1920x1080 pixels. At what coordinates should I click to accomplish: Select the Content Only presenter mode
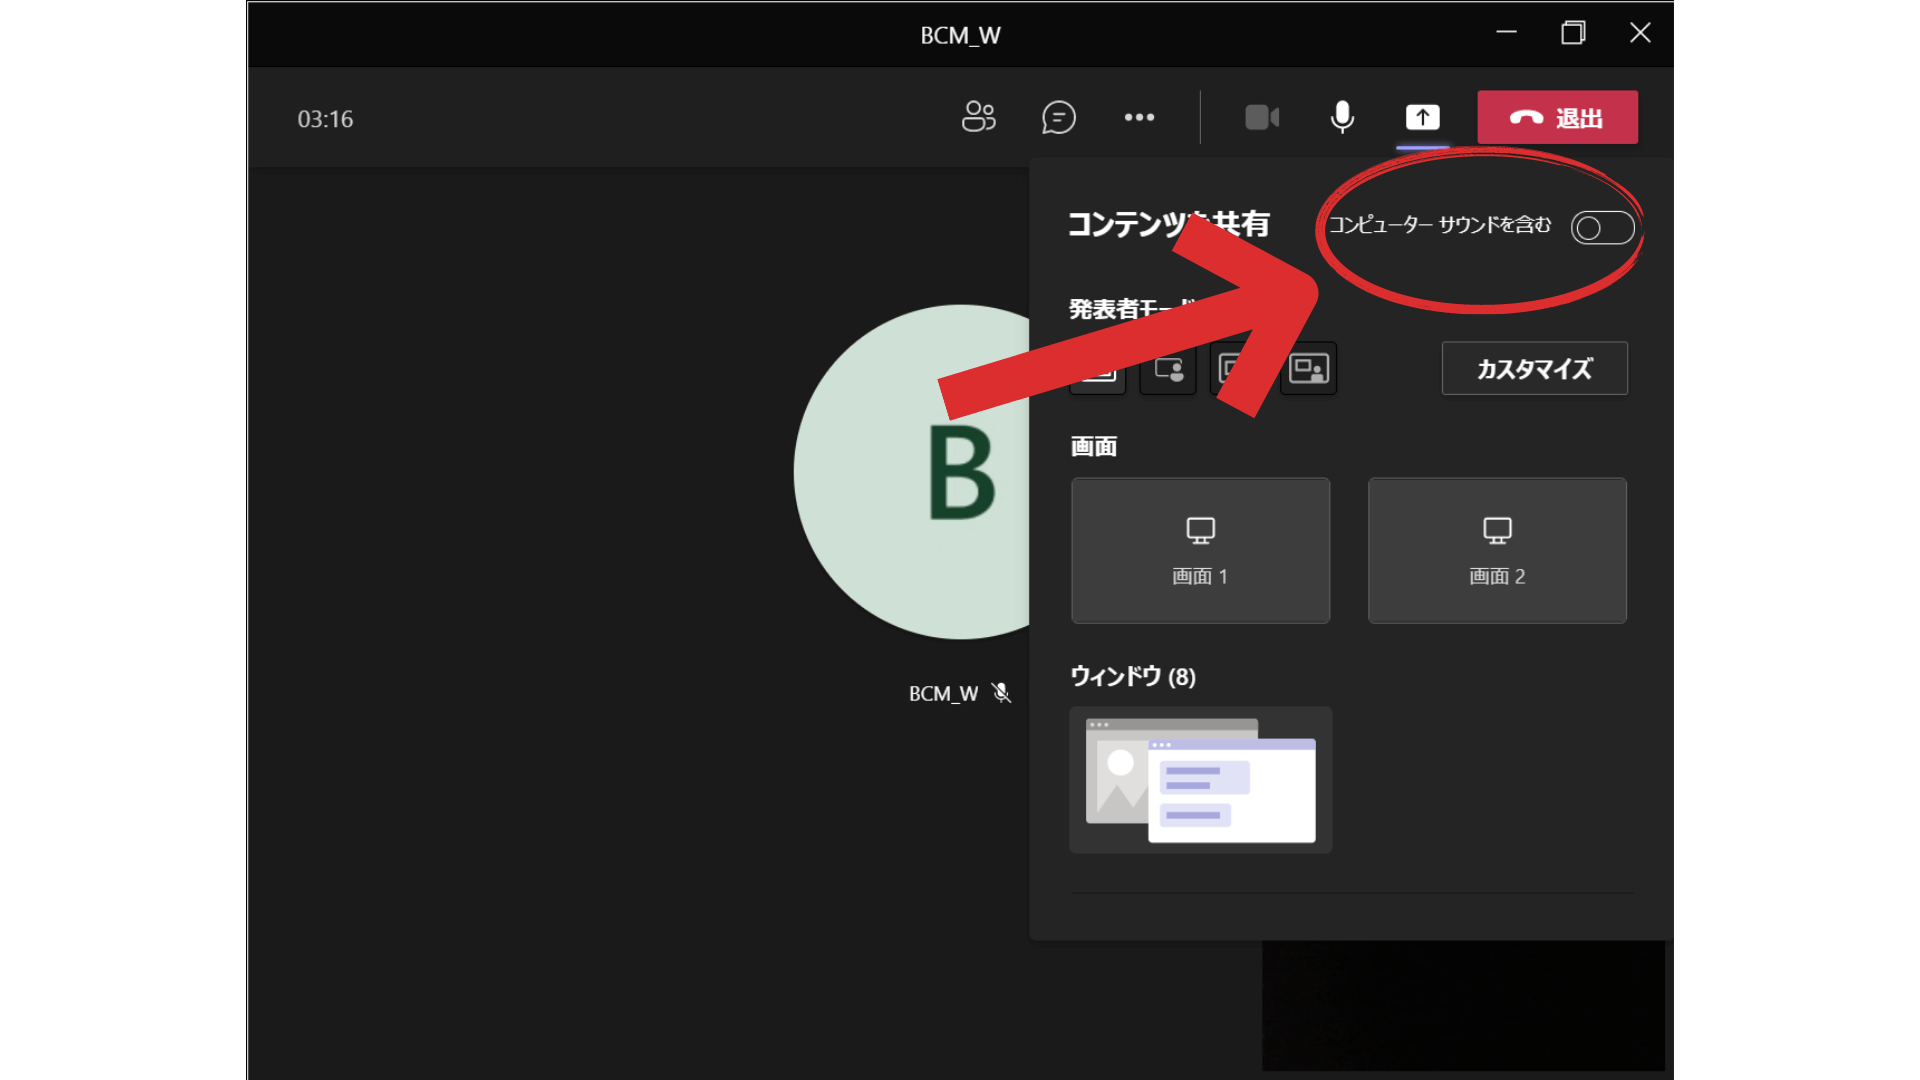click(x=1097, y=370)
